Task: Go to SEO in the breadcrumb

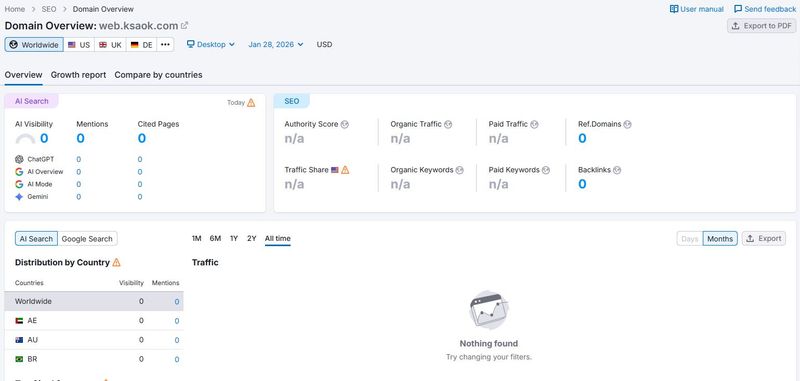Action: tap(49, 9)
